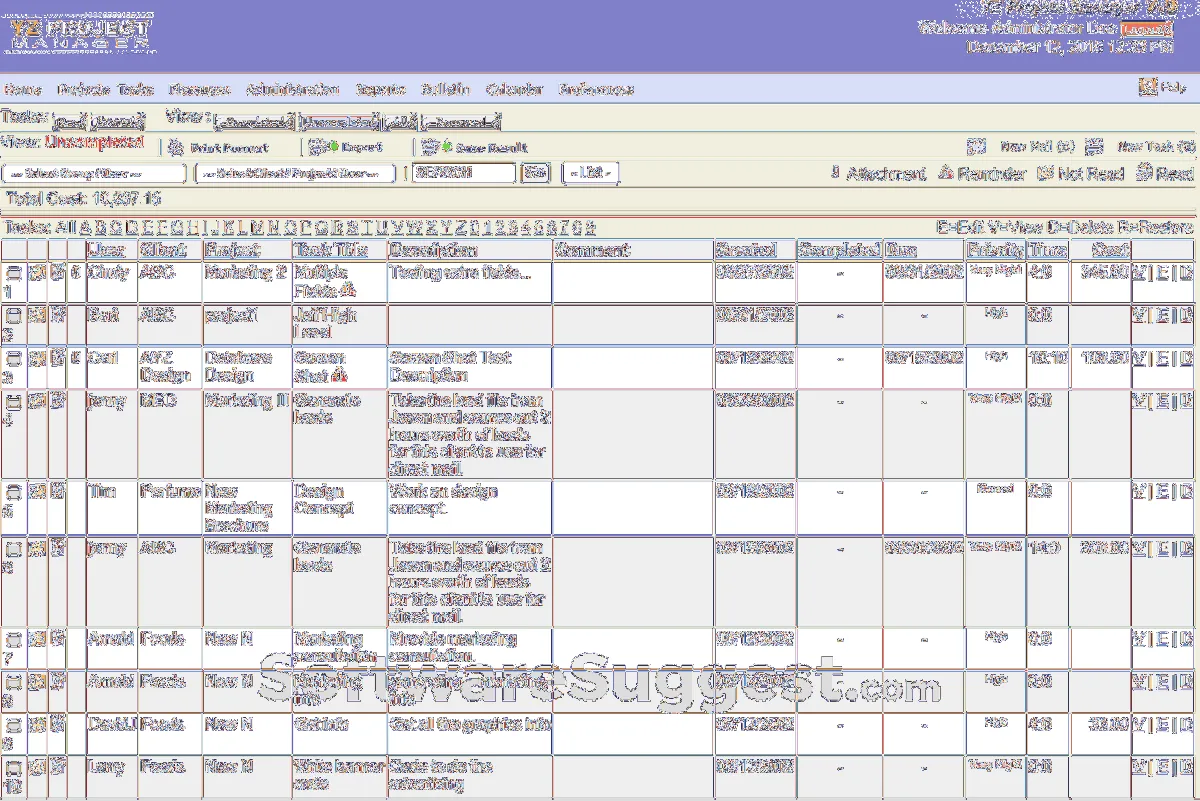The height and width of the screenshot is (801, 1200).
Task: Click the New Task icon
Action: coord(1094,147)
